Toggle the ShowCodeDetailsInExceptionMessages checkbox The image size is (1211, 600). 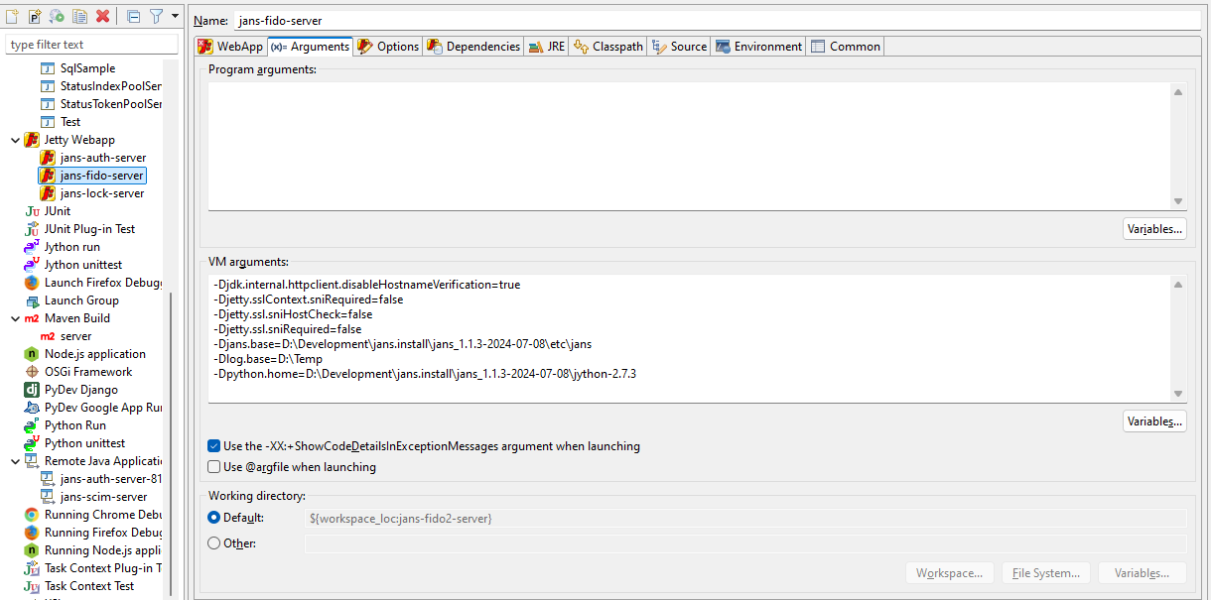214,446
